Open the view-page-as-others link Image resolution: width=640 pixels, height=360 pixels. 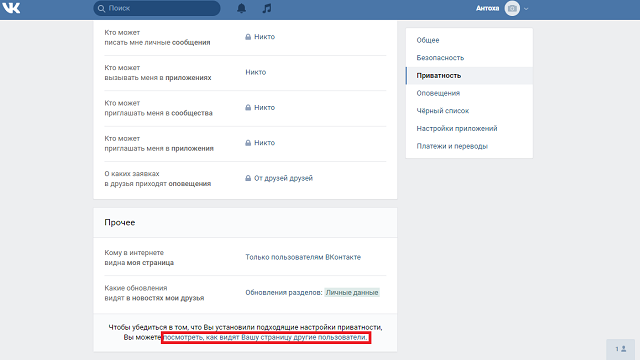(x=265, y=337)
